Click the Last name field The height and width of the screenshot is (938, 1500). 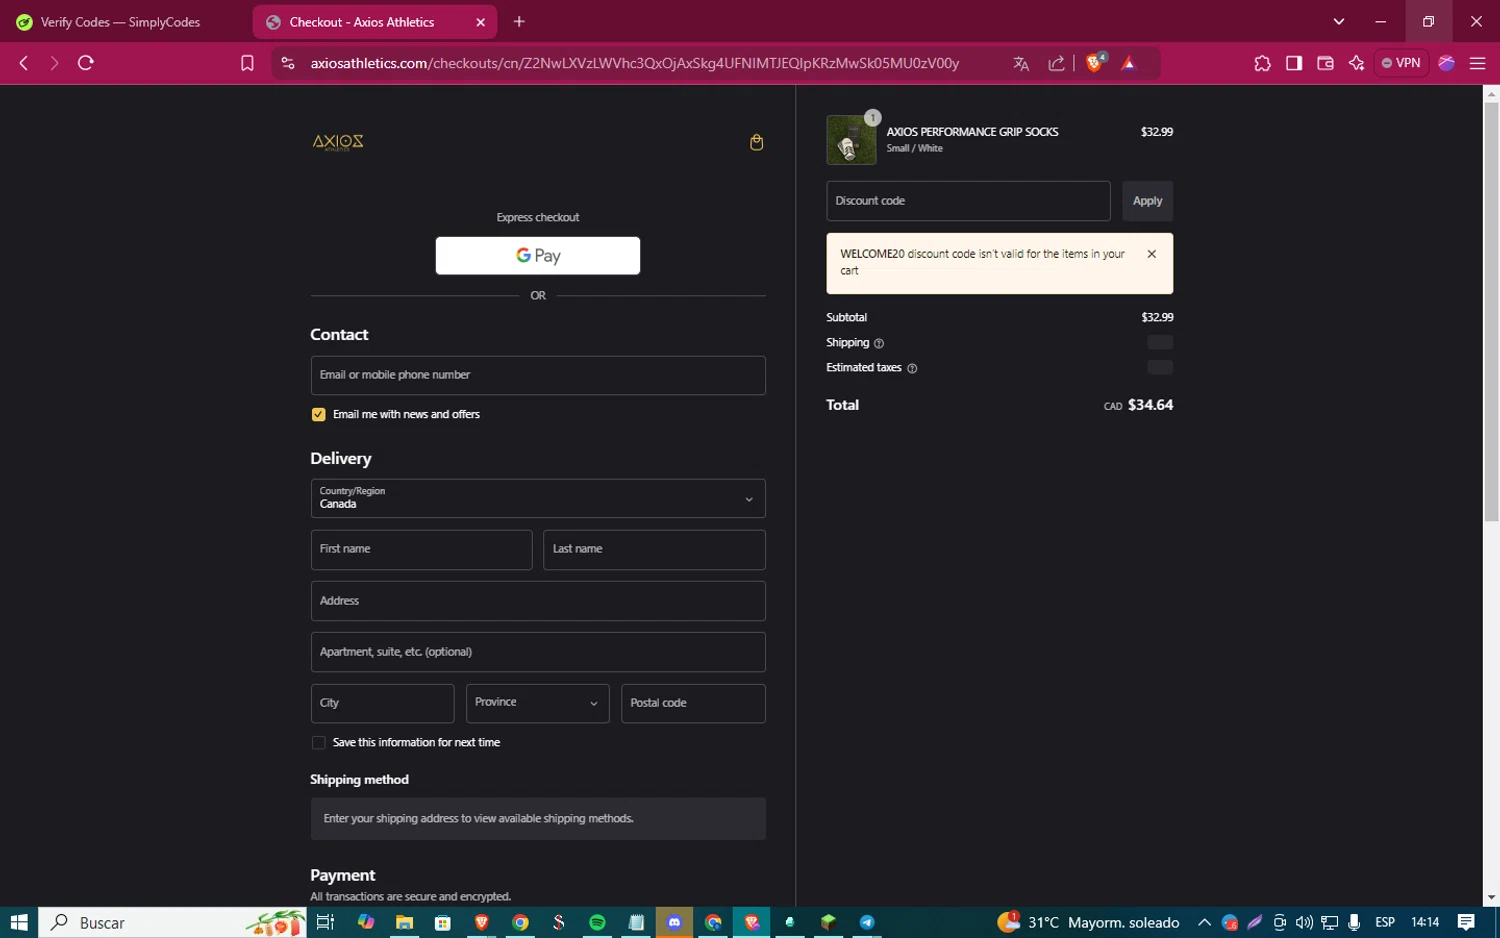pos(654,550)
